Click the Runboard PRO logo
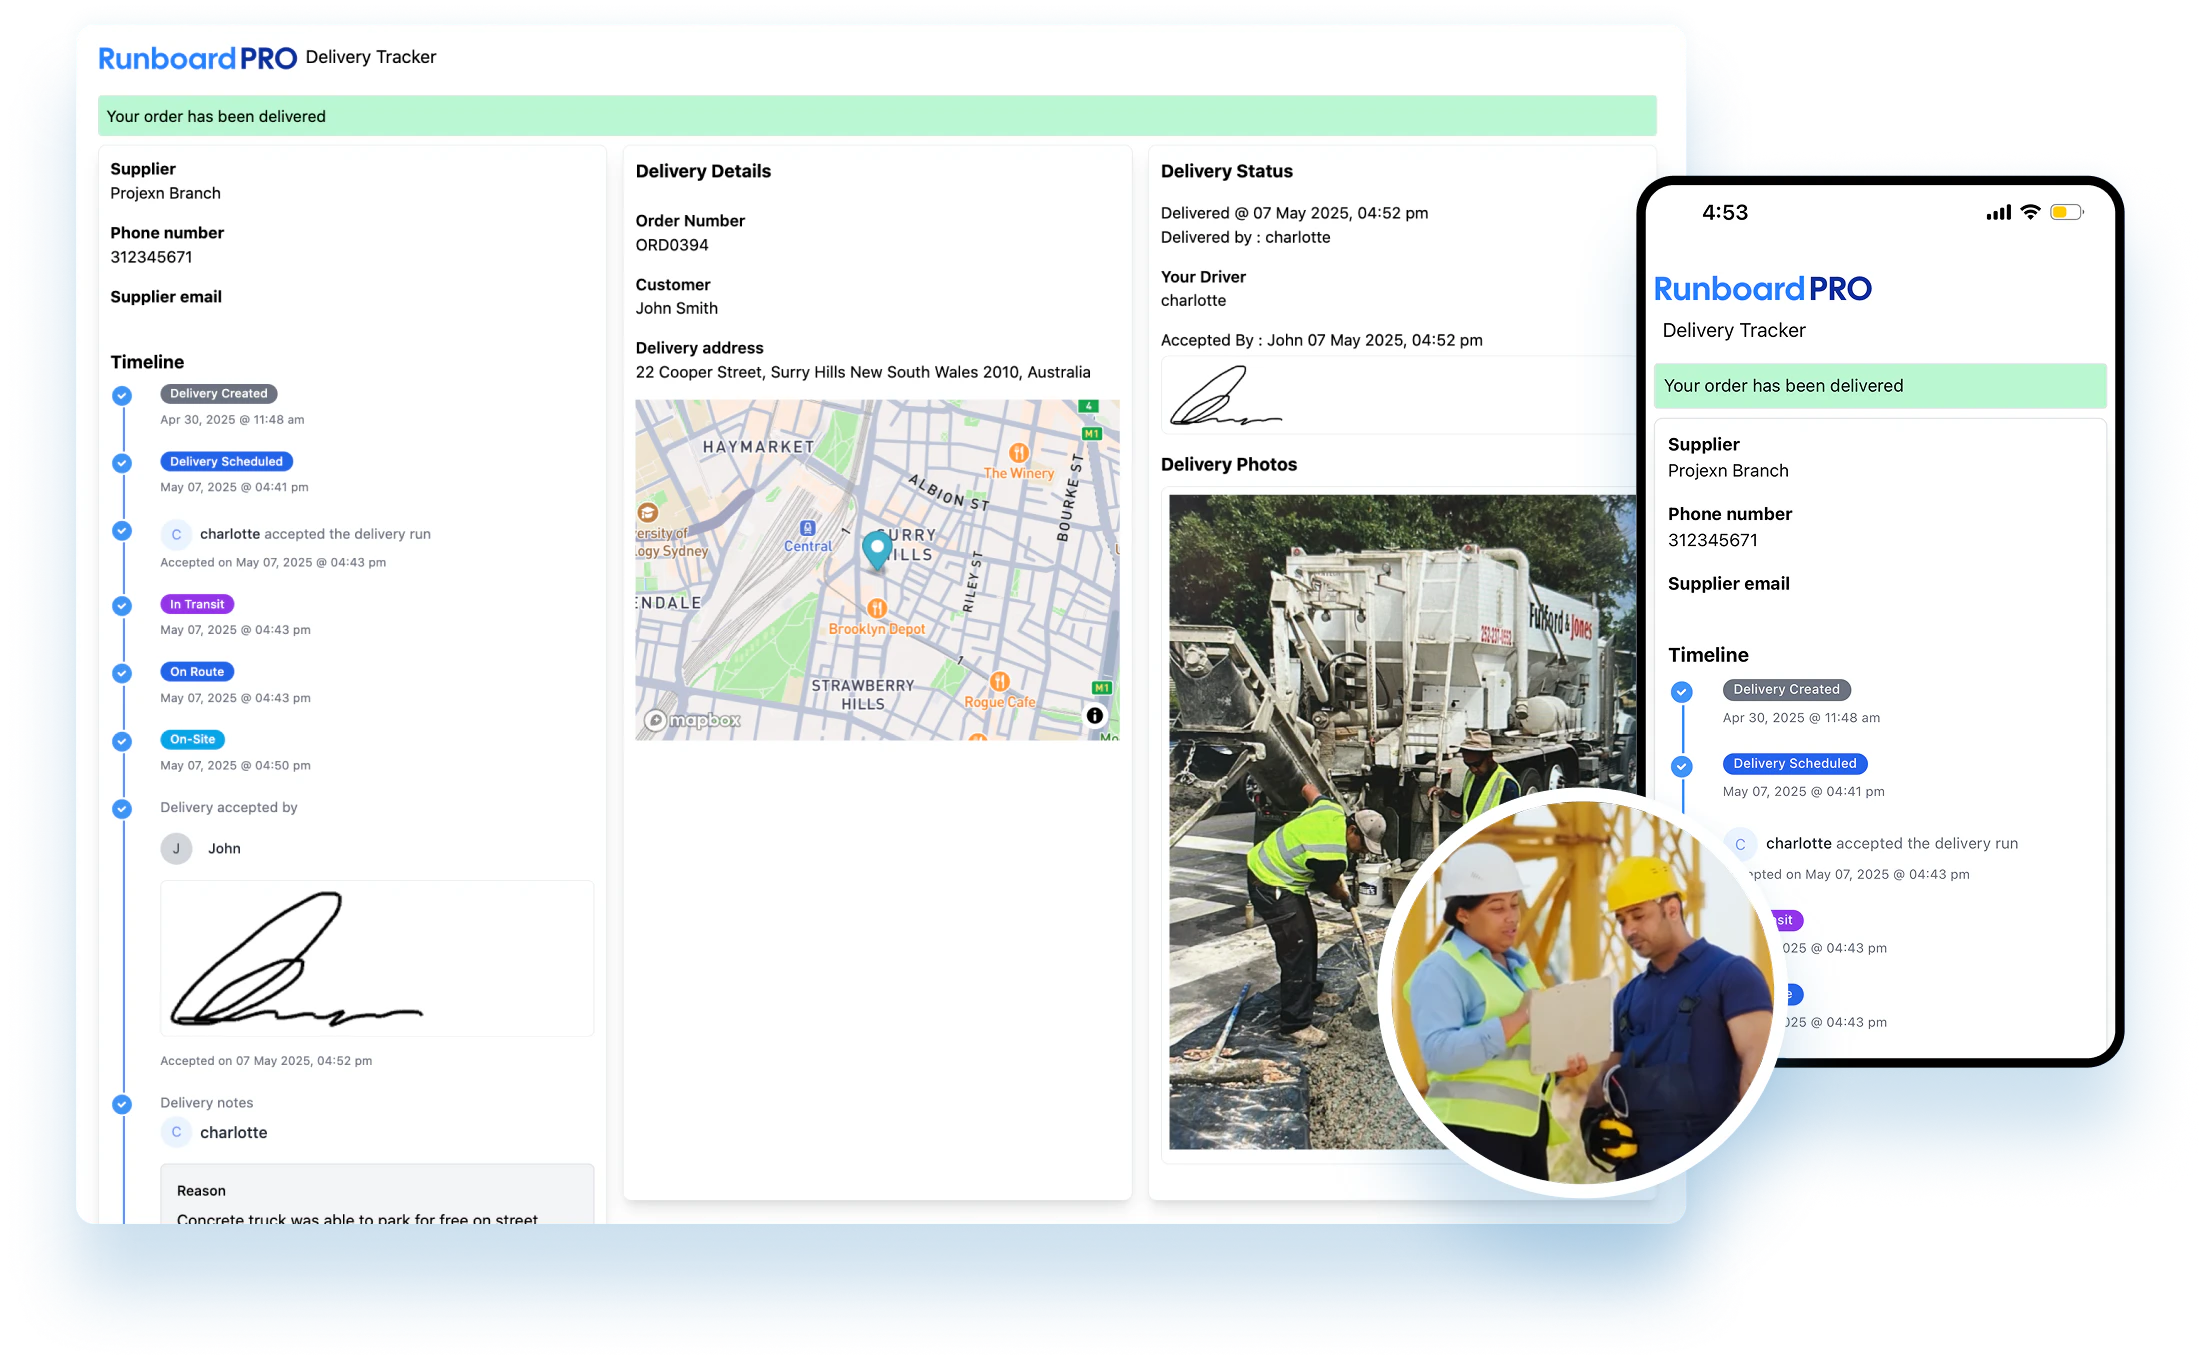The width and height of the screenshot is (2199, 1364). (197, 57)
